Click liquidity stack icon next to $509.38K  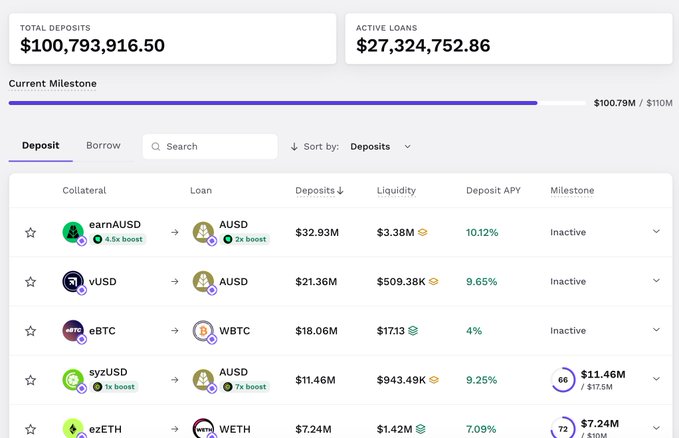click(x=433, y=282)
